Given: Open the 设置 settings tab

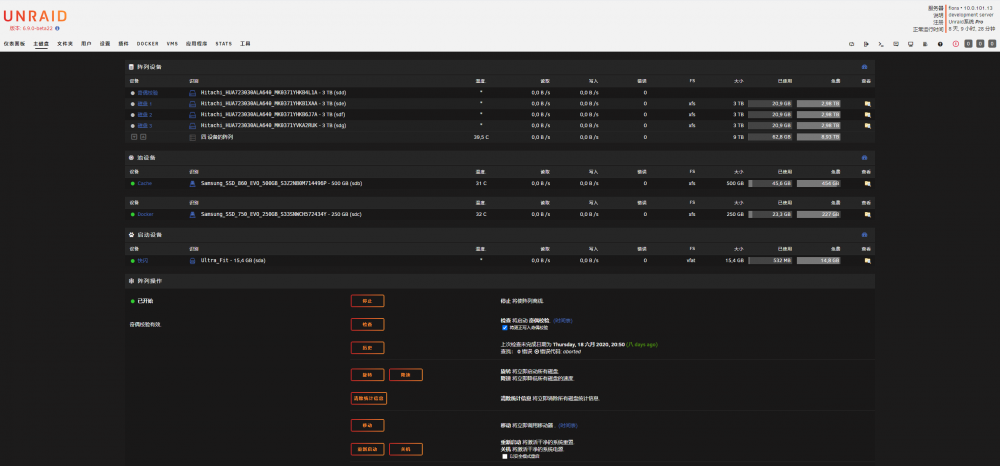Looking at the screenshot, I should click(105, 44).
